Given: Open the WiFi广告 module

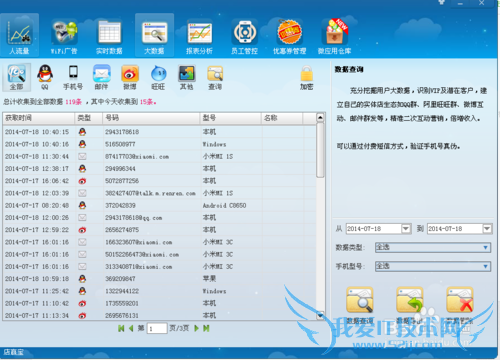Looking at the screenshot, I should 64,36.
